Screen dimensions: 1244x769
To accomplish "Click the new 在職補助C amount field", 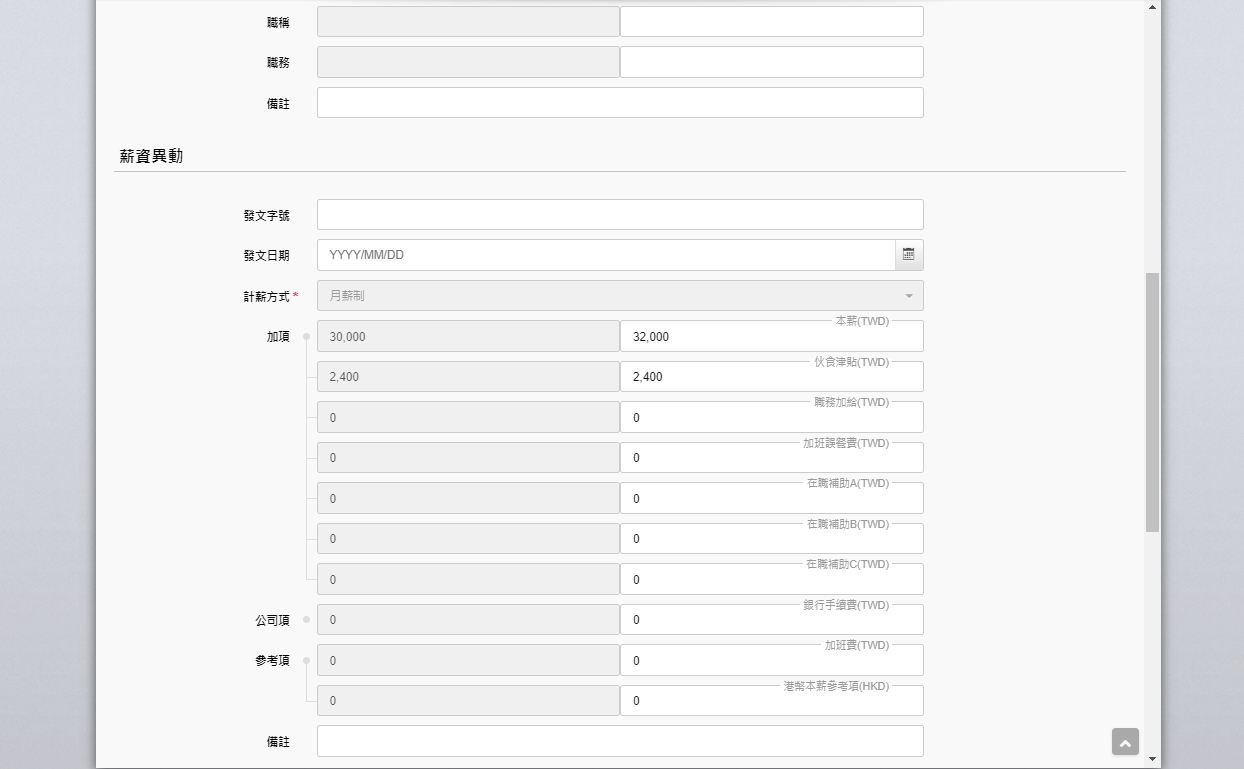I will [x=771, y=580].
